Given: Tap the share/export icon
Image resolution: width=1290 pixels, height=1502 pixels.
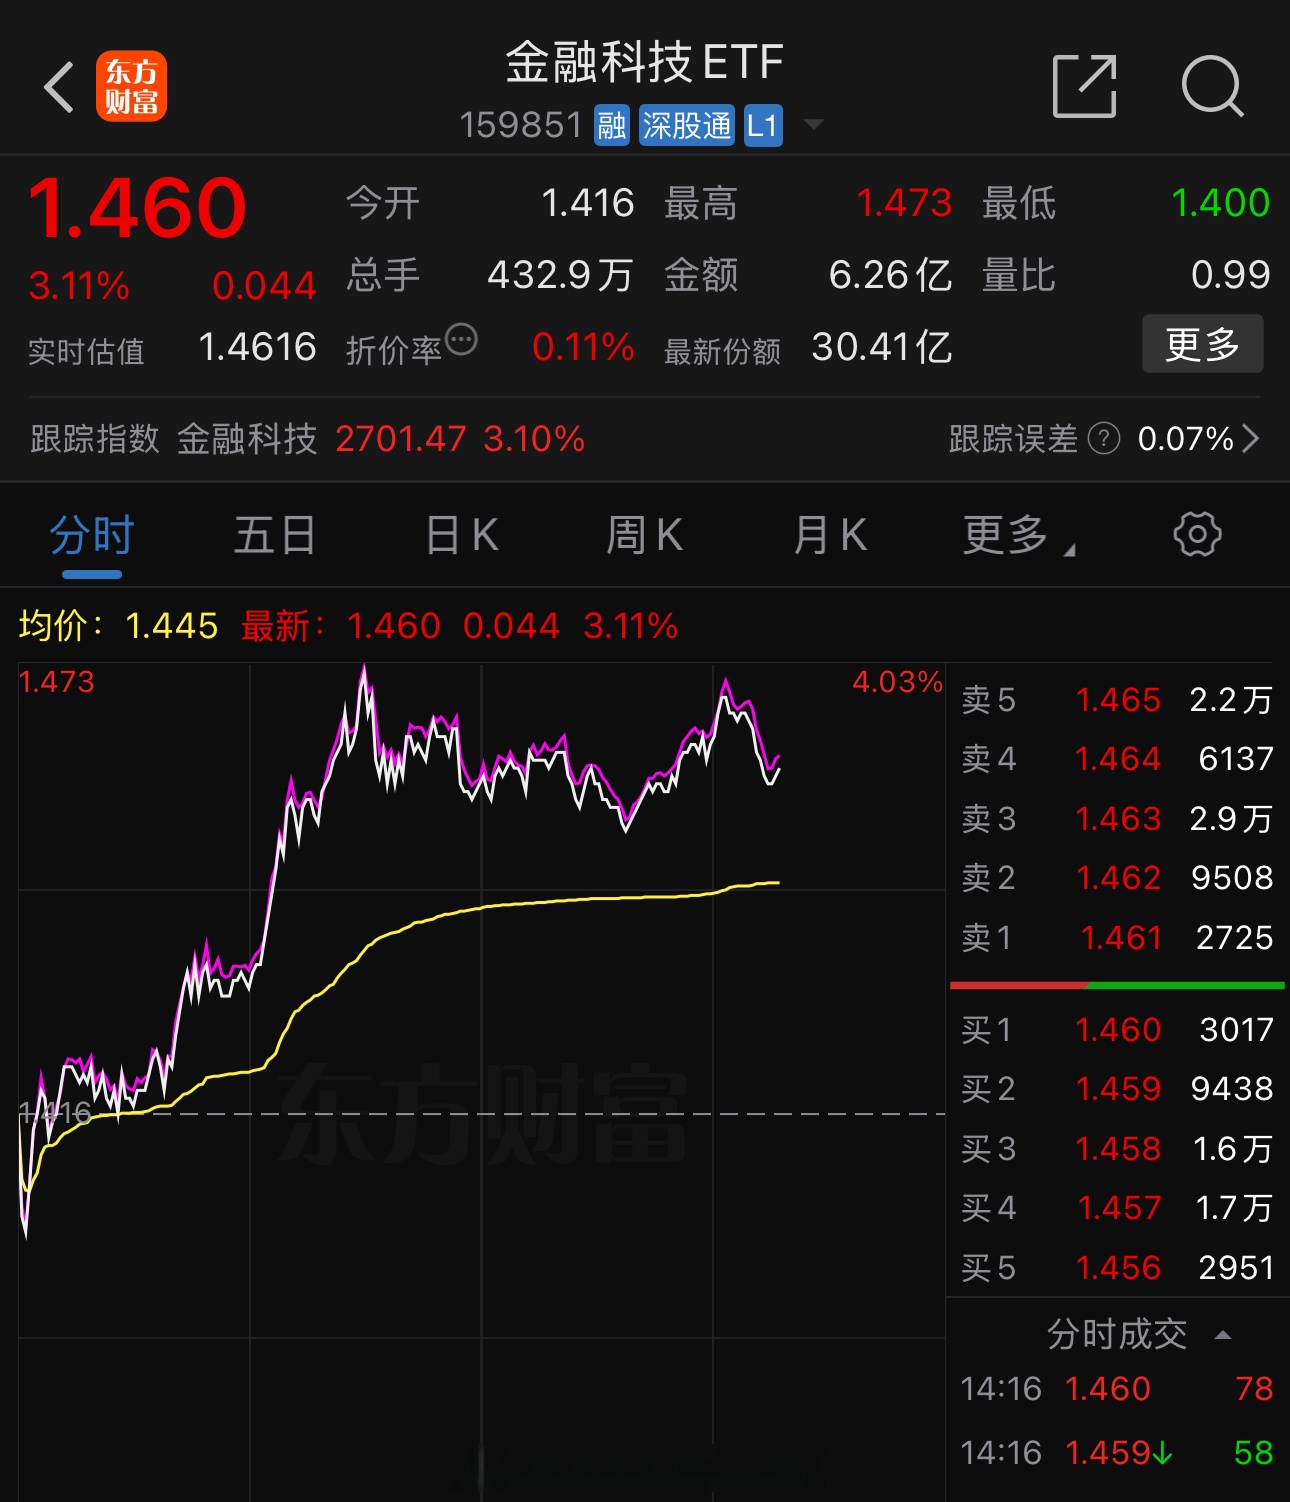Looking at the screenshot, I should point(1085,87).
